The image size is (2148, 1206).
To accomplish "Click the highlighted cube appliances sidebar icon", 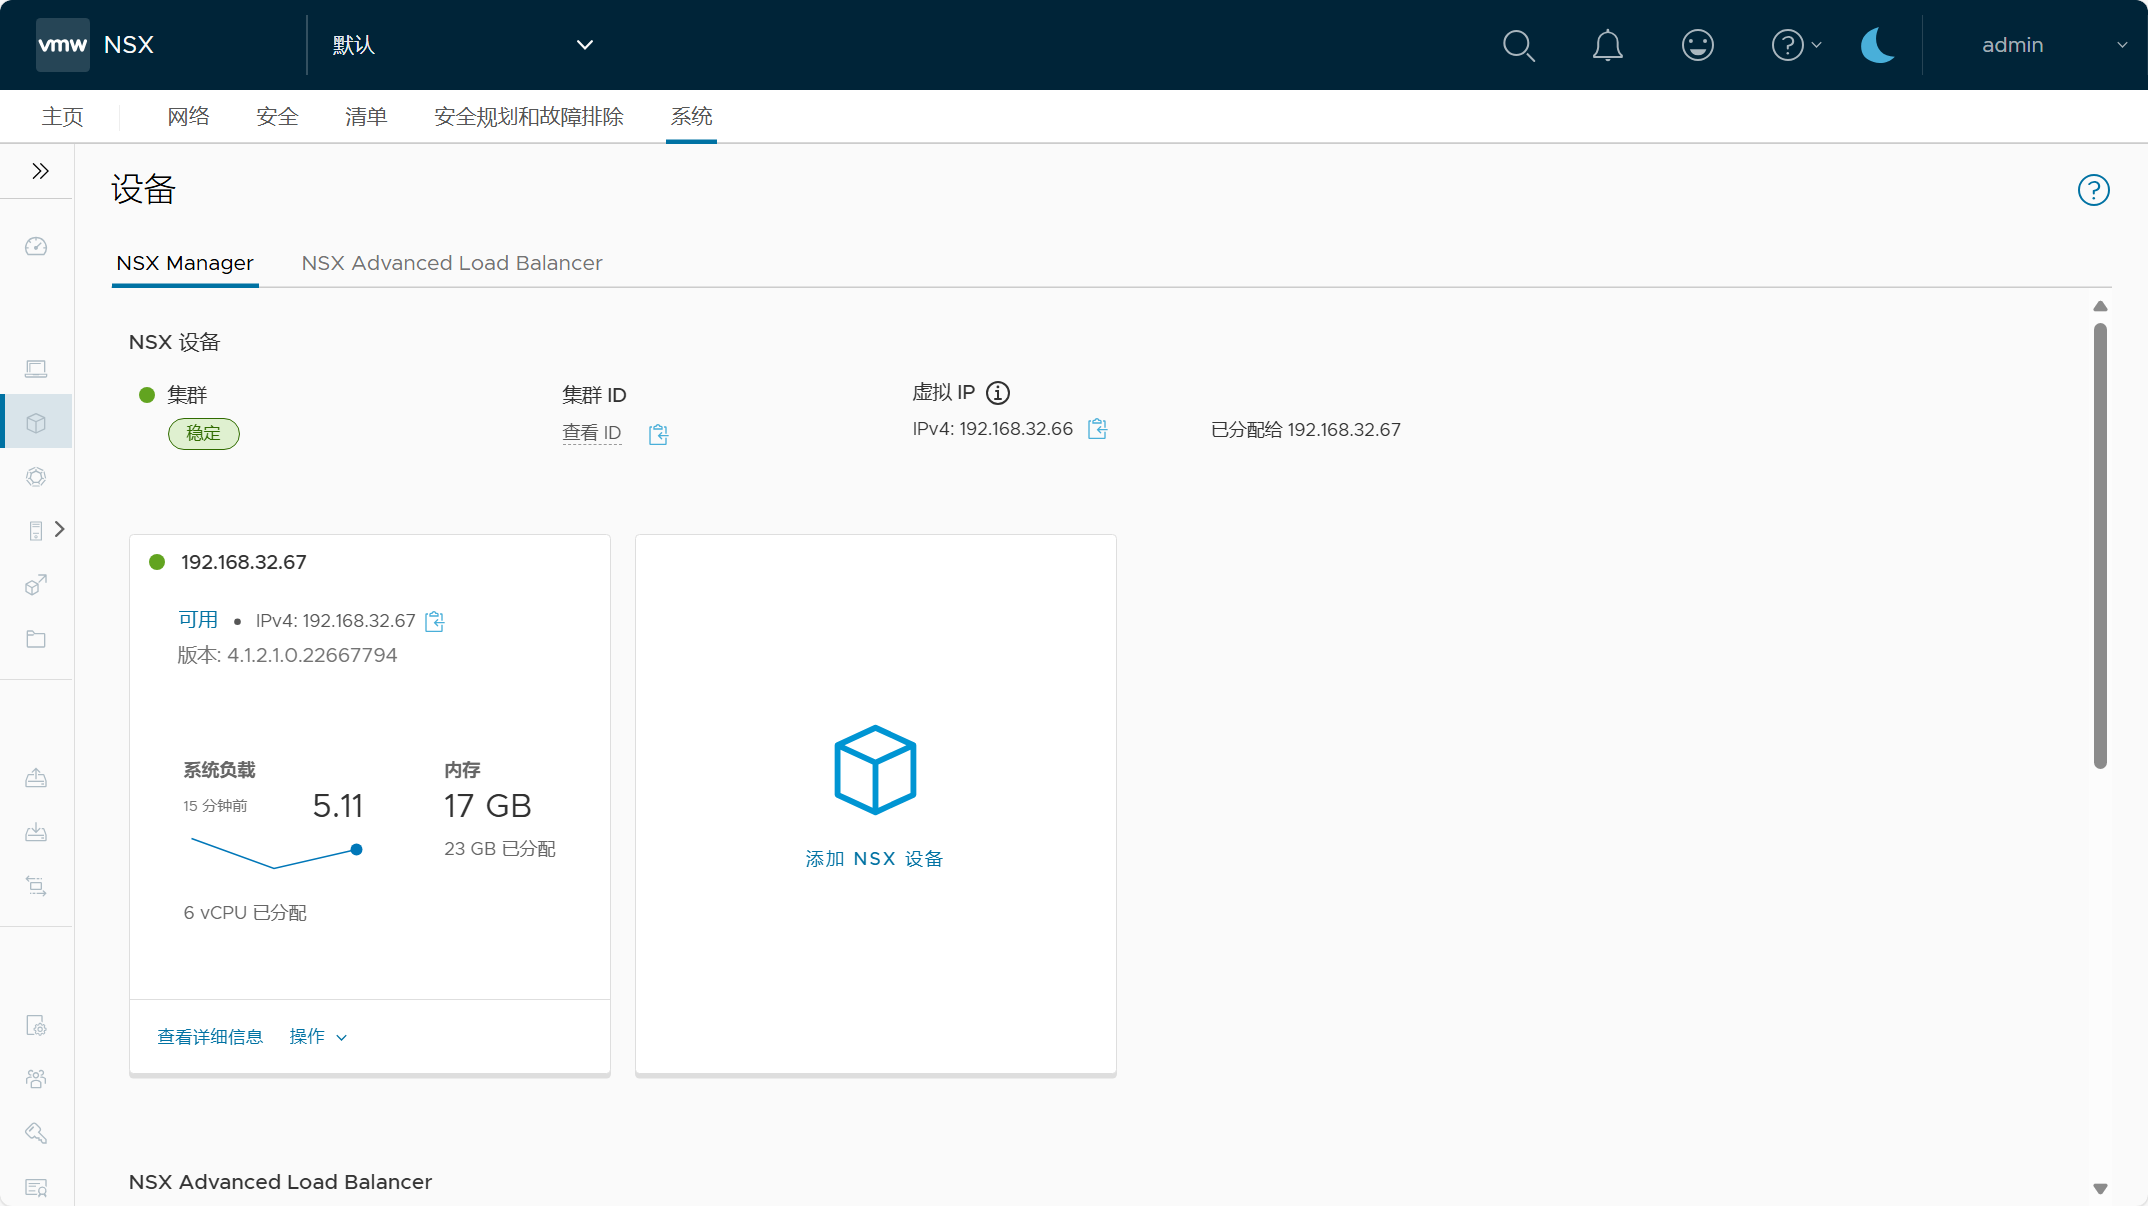I will (x=36, y=422).
